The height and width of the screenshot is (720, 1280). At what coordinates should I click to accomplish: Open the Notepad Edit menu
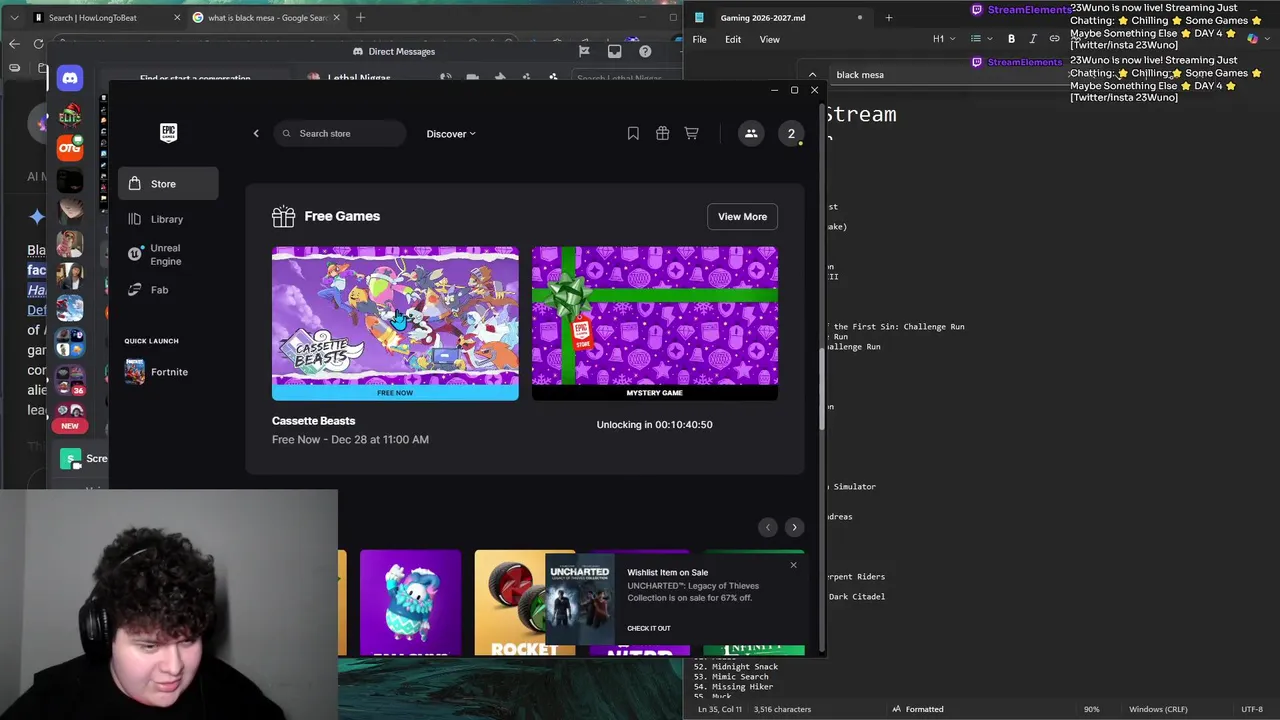pos(733,39)
